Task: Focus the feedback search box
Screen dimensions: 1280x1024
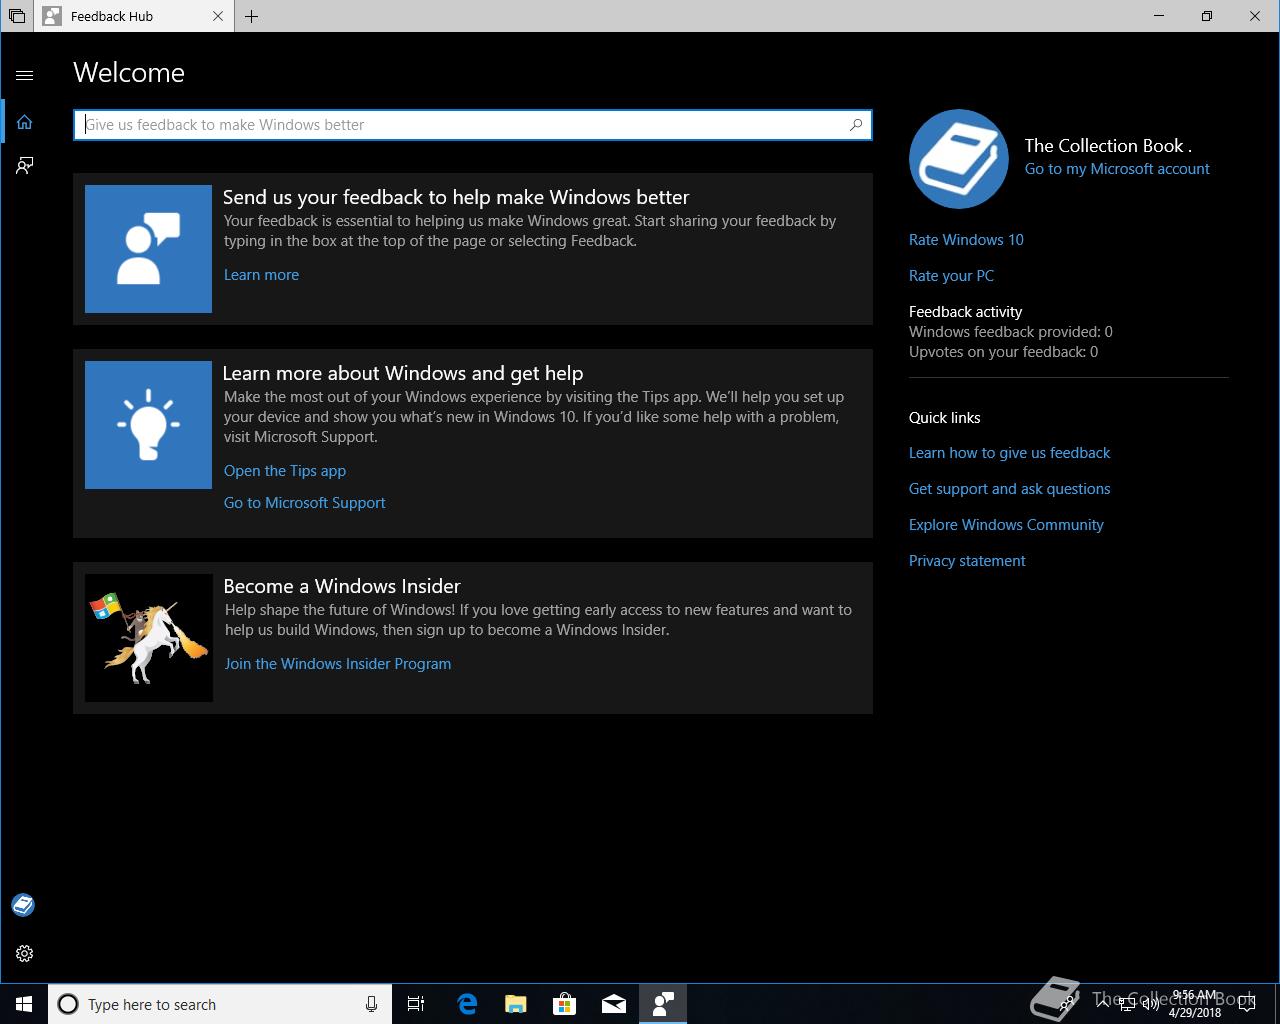Action: pyautogui.click(x=473, y=125)
